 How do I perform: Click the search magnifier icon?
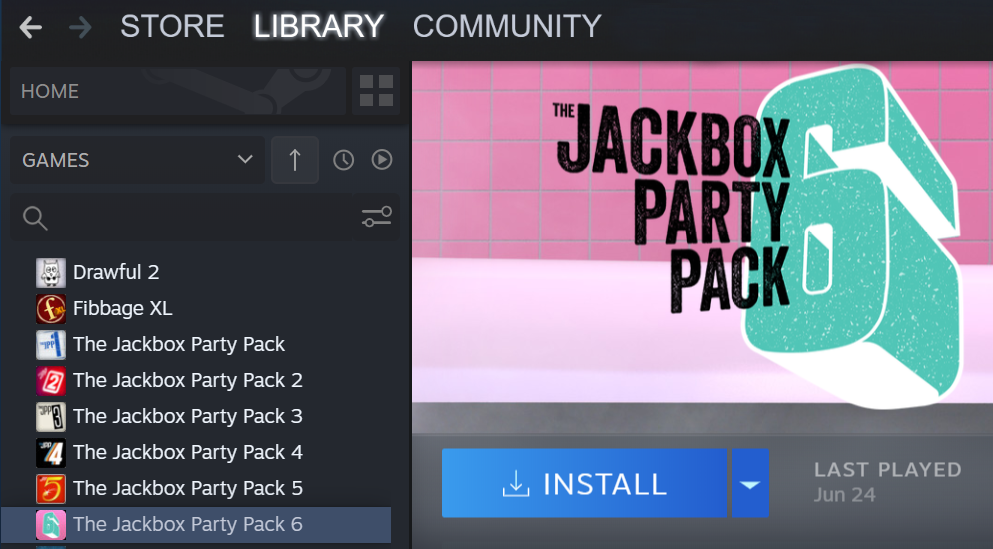(x=35, y=218)
